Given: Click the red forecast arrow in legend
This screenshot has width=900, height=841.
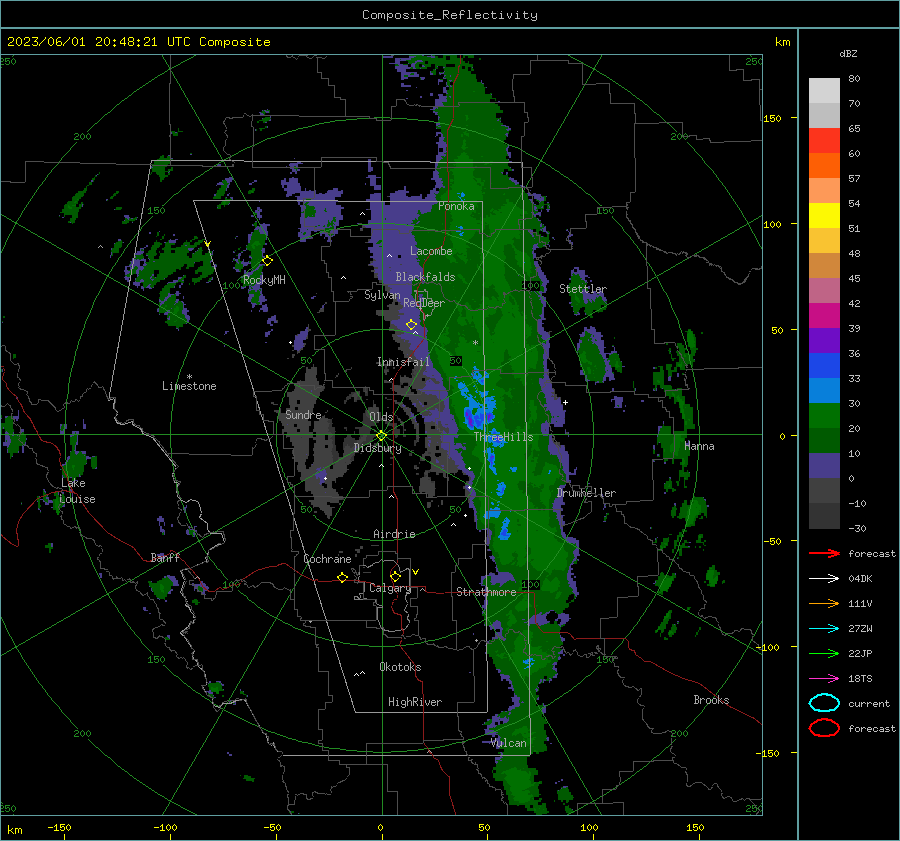Looking at the screenshot, I should point(824,553).
